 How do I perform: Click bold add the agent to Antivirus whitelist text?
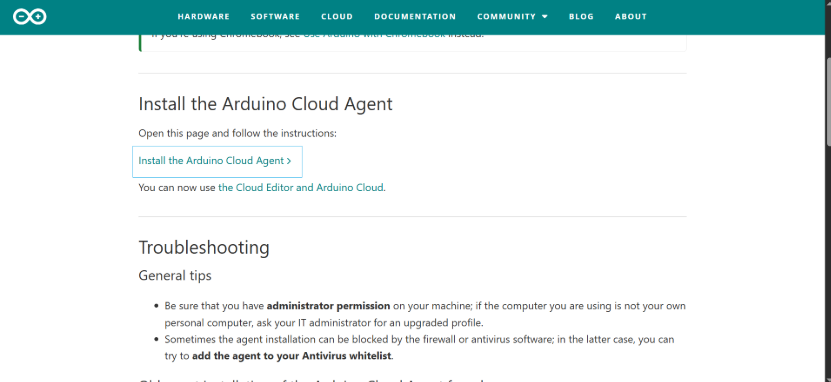[292, 356]
